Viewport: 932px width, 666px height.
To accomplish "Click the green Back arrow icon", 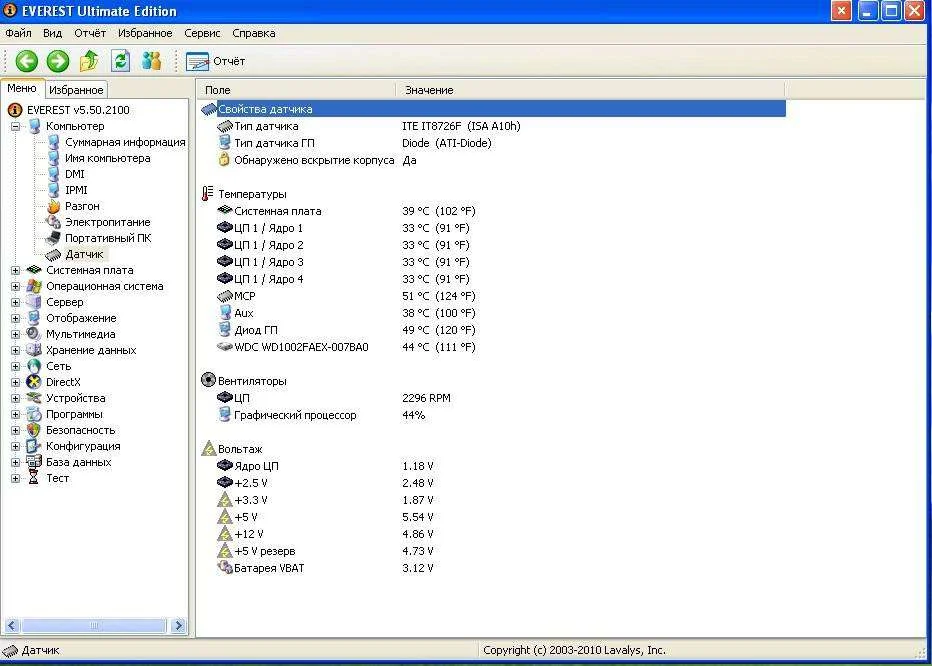I will (x=26, y=61).
